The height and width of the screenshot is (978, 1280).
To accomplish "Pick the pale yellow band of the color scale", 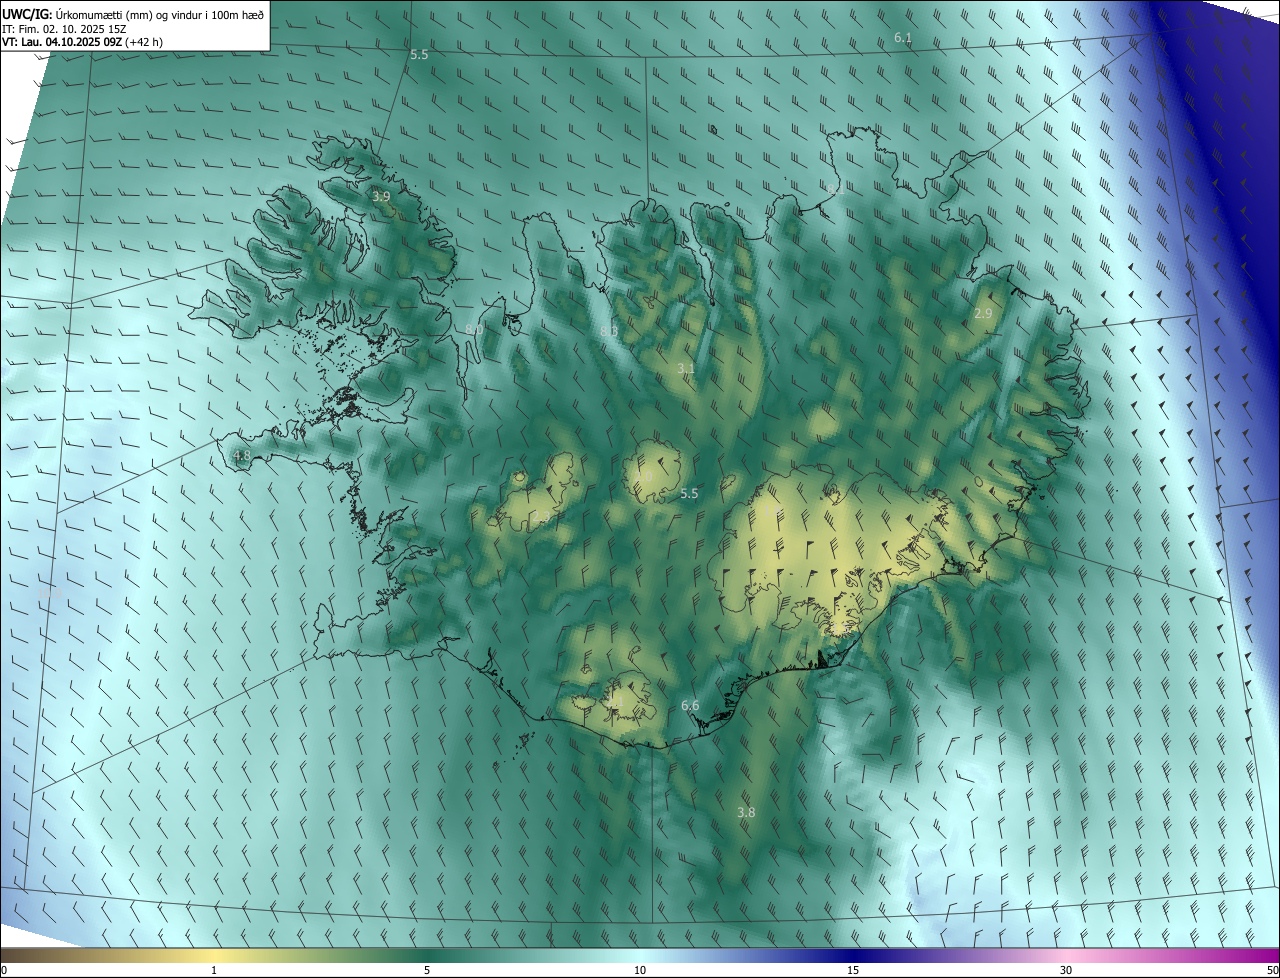I will 214,955.
